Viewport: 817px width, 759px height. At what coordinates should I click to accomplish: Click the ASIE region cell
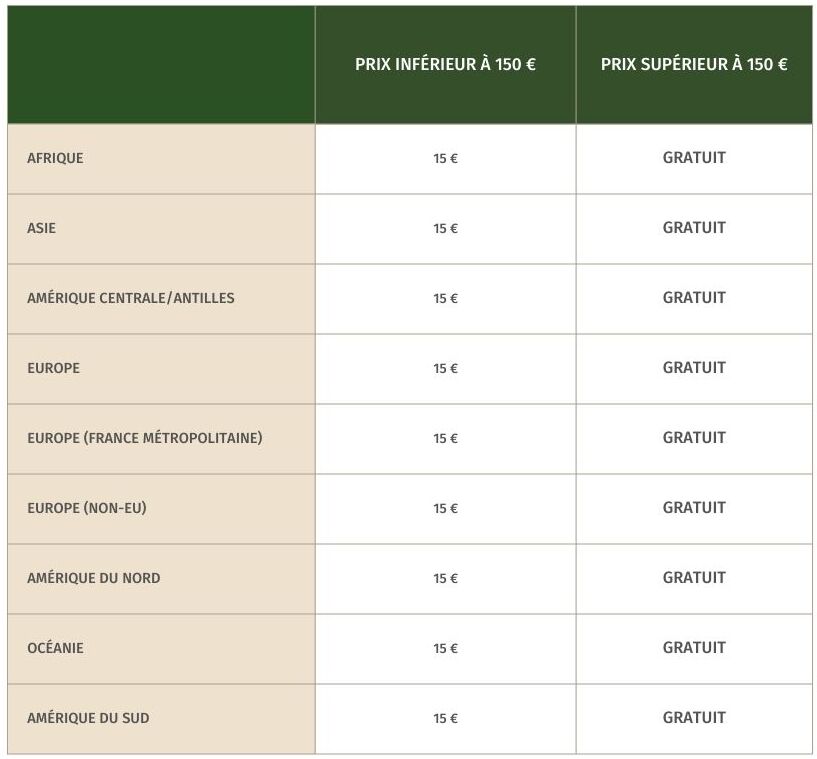(x=161, y=229)
